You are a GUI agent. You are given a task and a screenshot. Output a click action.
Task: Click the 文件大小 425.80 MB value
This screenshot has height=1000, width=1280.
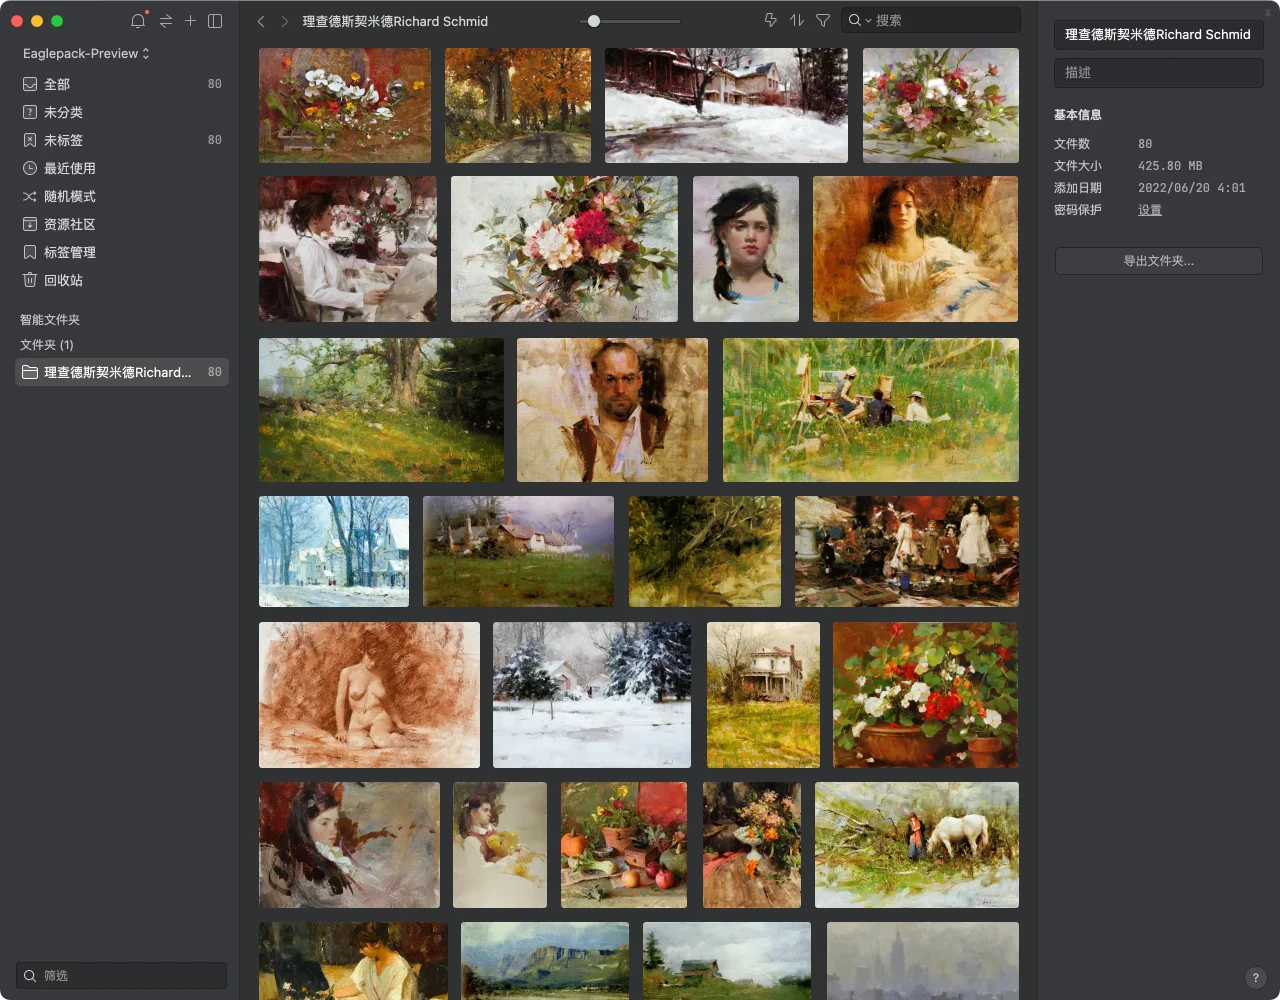point(1170,166)
